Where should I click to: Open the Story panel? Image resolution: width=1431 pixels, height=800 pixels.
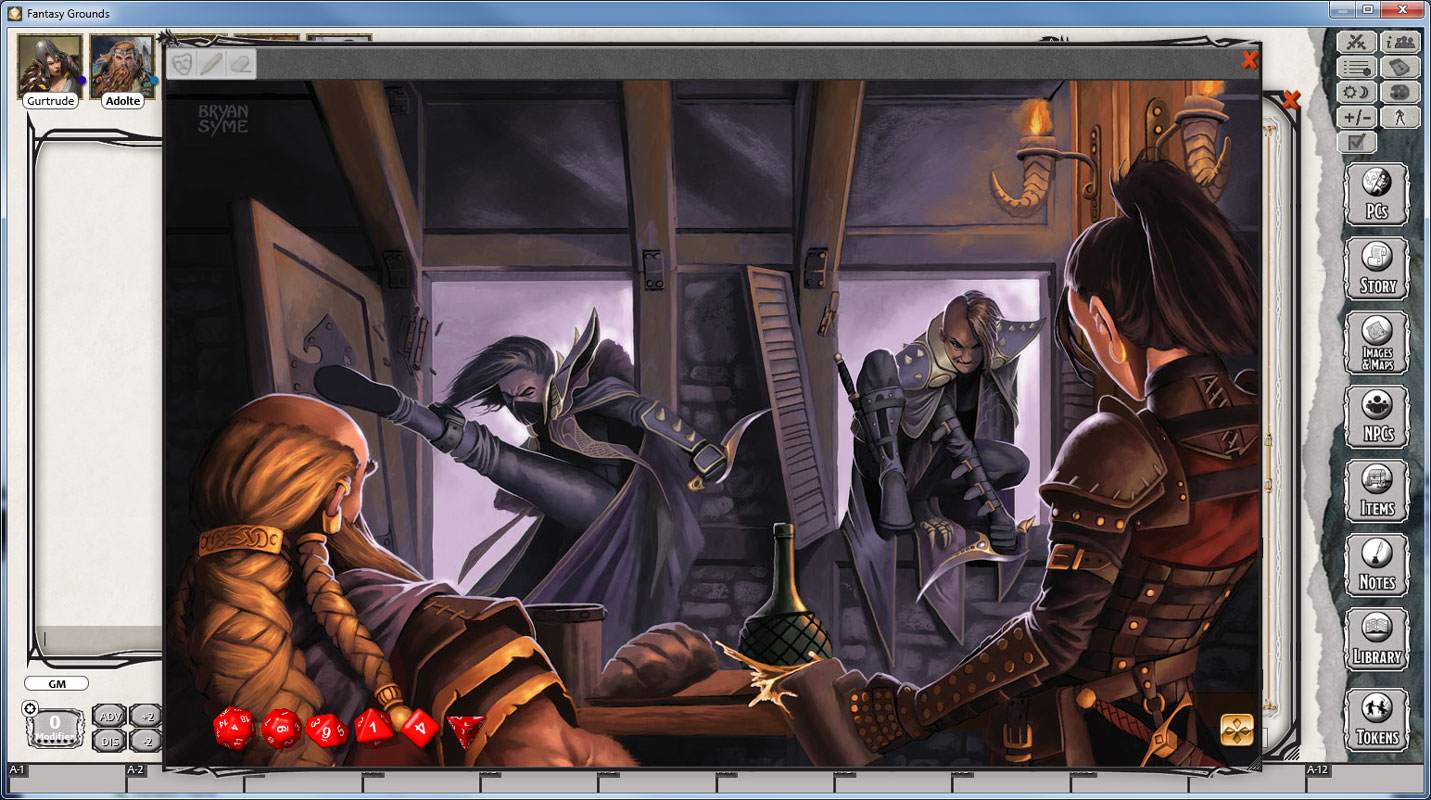click(1377, 268)
